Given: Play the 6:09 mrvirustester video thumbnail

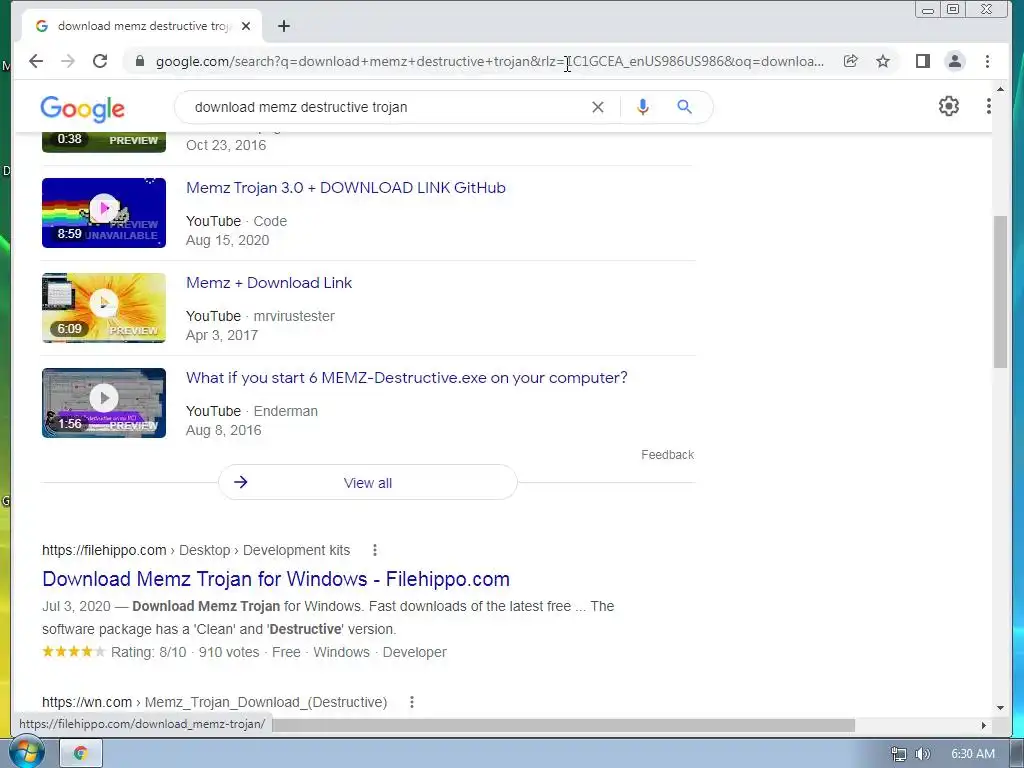Looking at the screenshot, I should click(x=104, y=308).
